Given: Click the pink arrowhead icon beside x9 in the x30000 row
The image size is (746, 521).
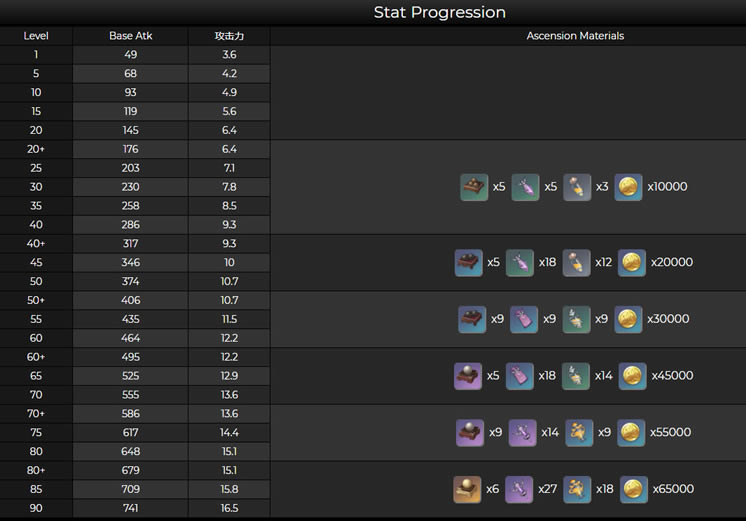Looking at the screenshot, I should [x=524, y=319].
